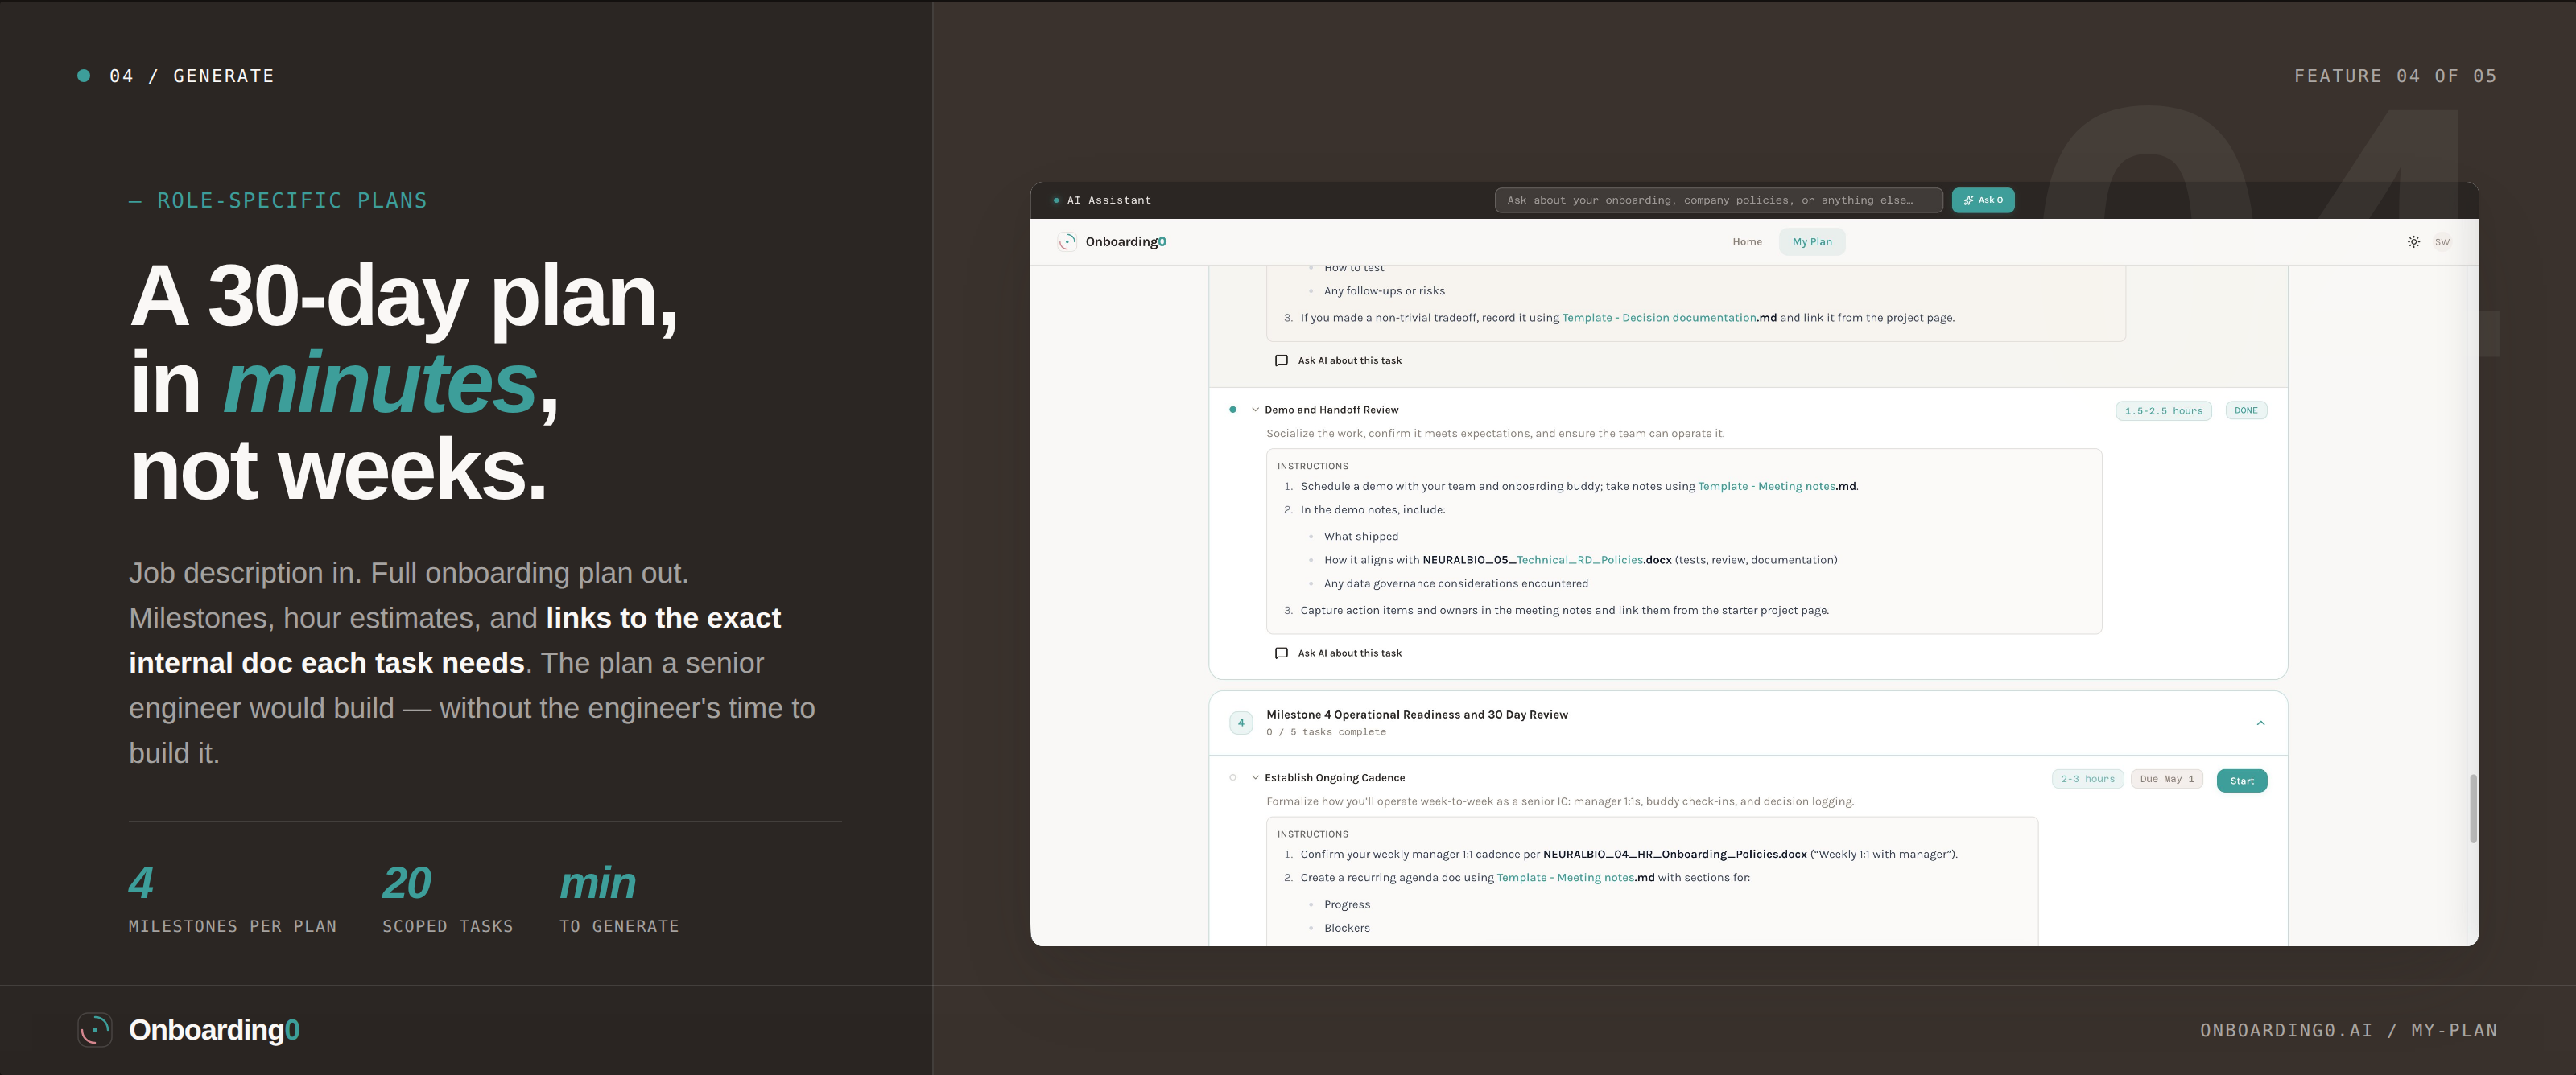This screenshot has width=2576, height=1075.
Task: Select the Milestone 4 number badge
Action: pos(1240,721)
